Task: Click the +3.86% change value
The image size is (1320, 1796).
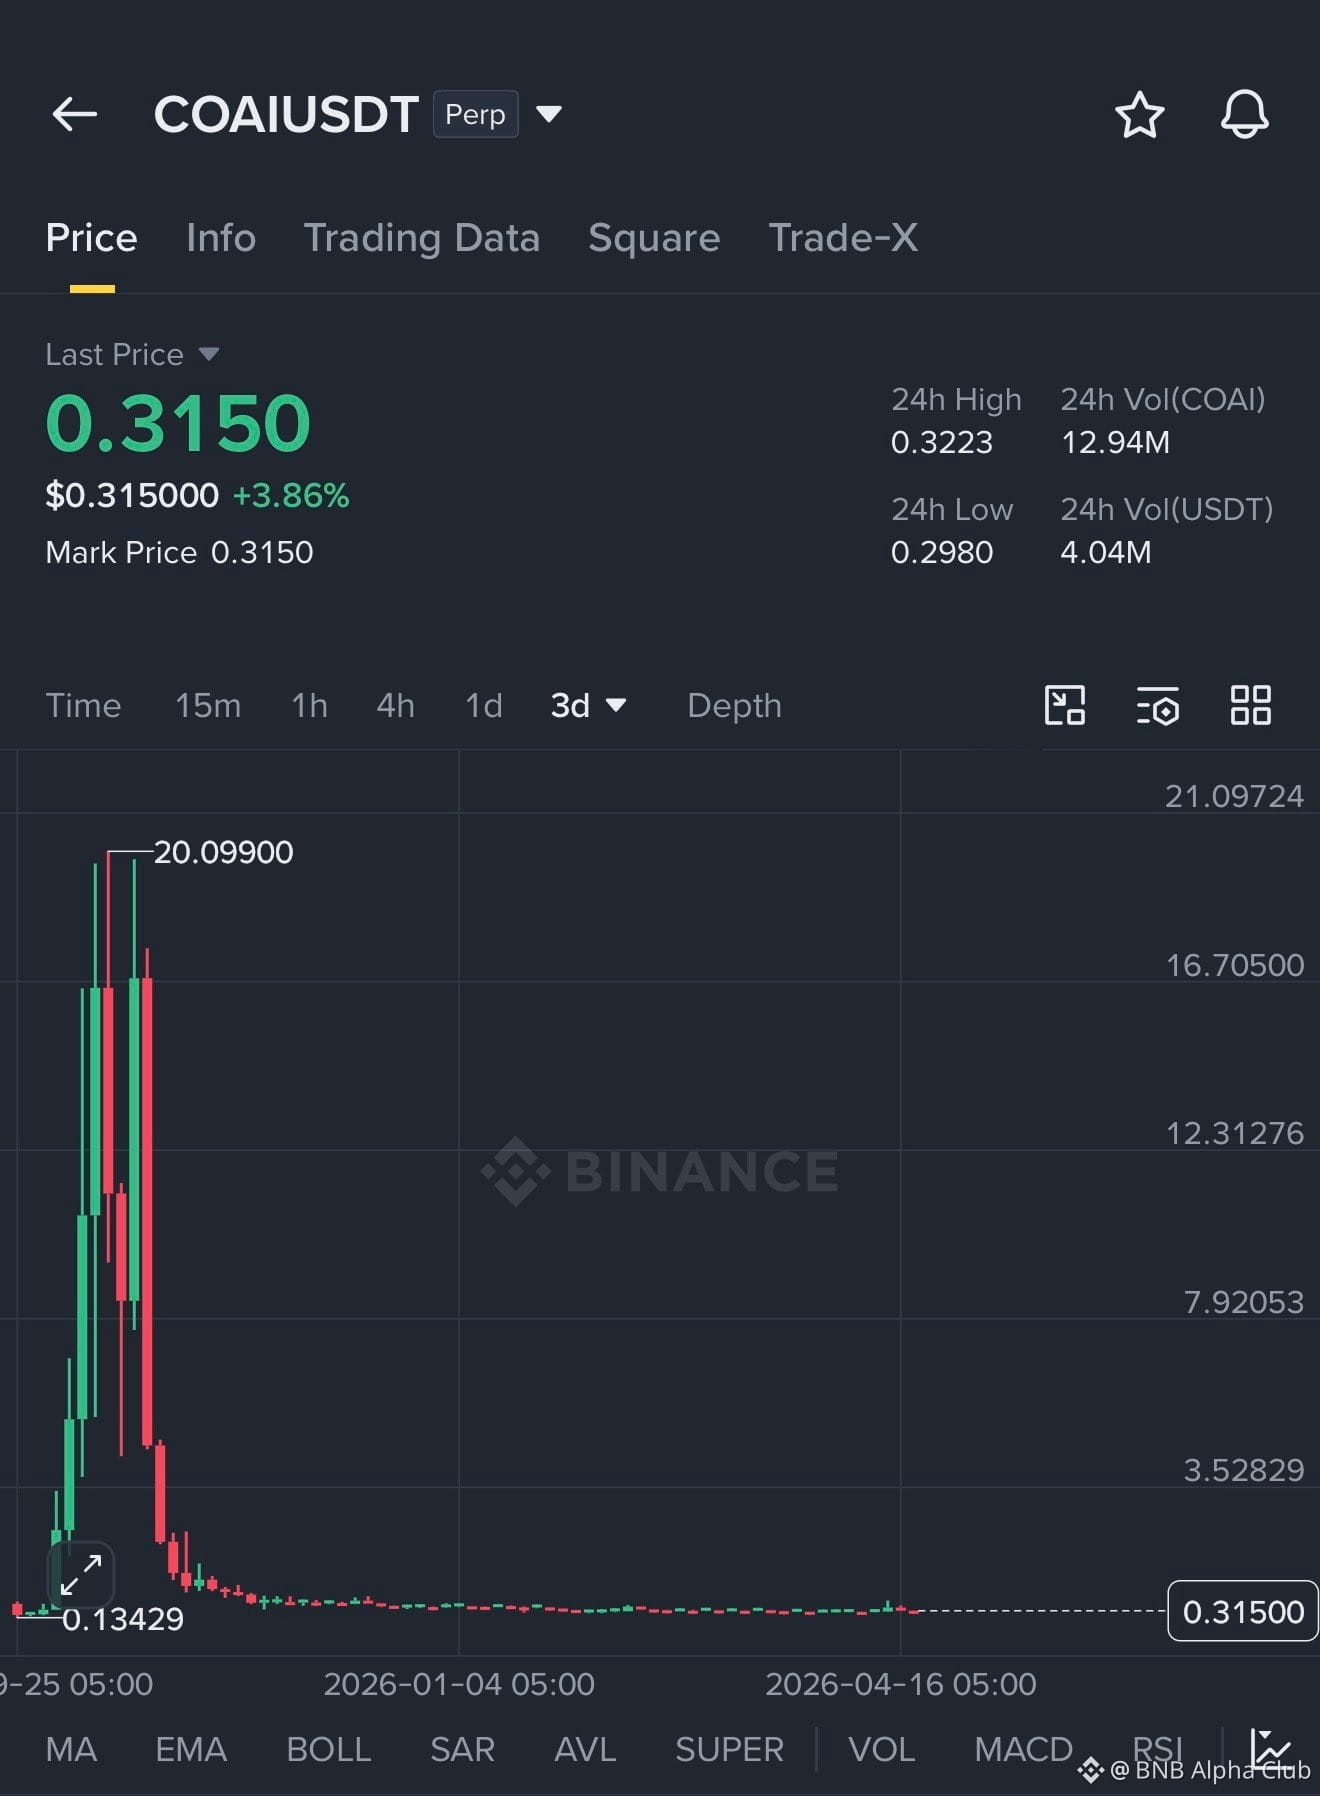Action: pyautogui.click(x=291, y=495)
